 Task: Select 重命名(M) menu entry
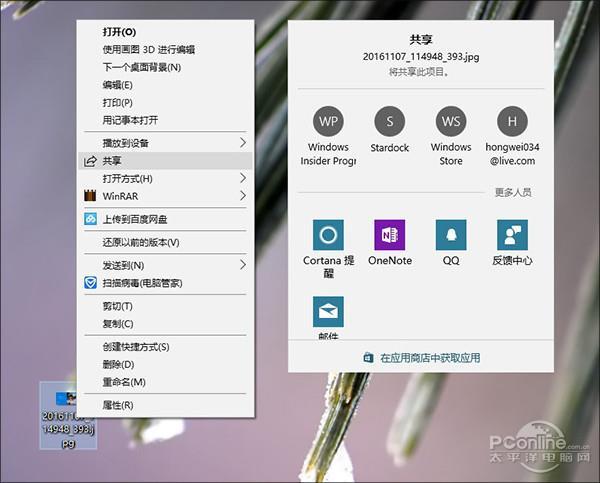(165, 382)
